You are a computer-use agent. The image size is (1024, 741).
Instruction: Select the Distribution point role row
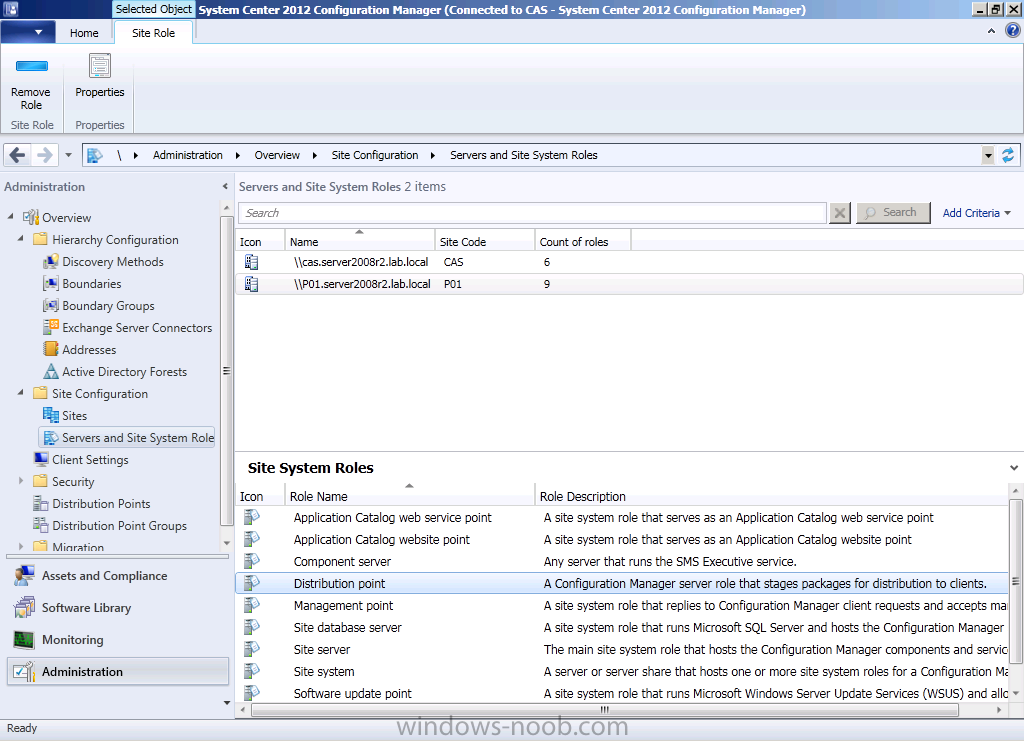click(x=622, y=583)
